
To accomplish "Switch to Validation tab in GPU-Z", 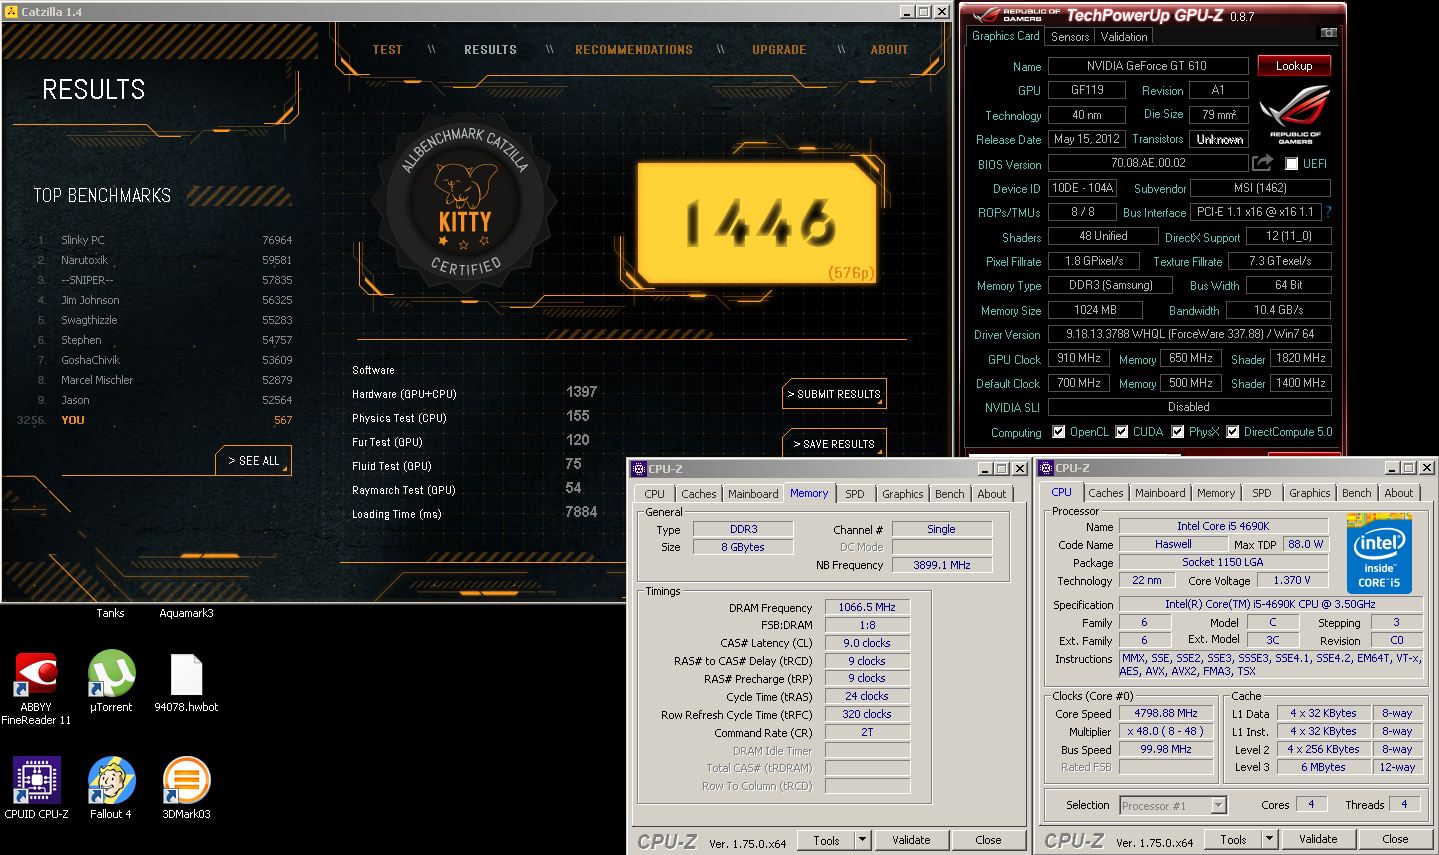I will coord(1124,36).
